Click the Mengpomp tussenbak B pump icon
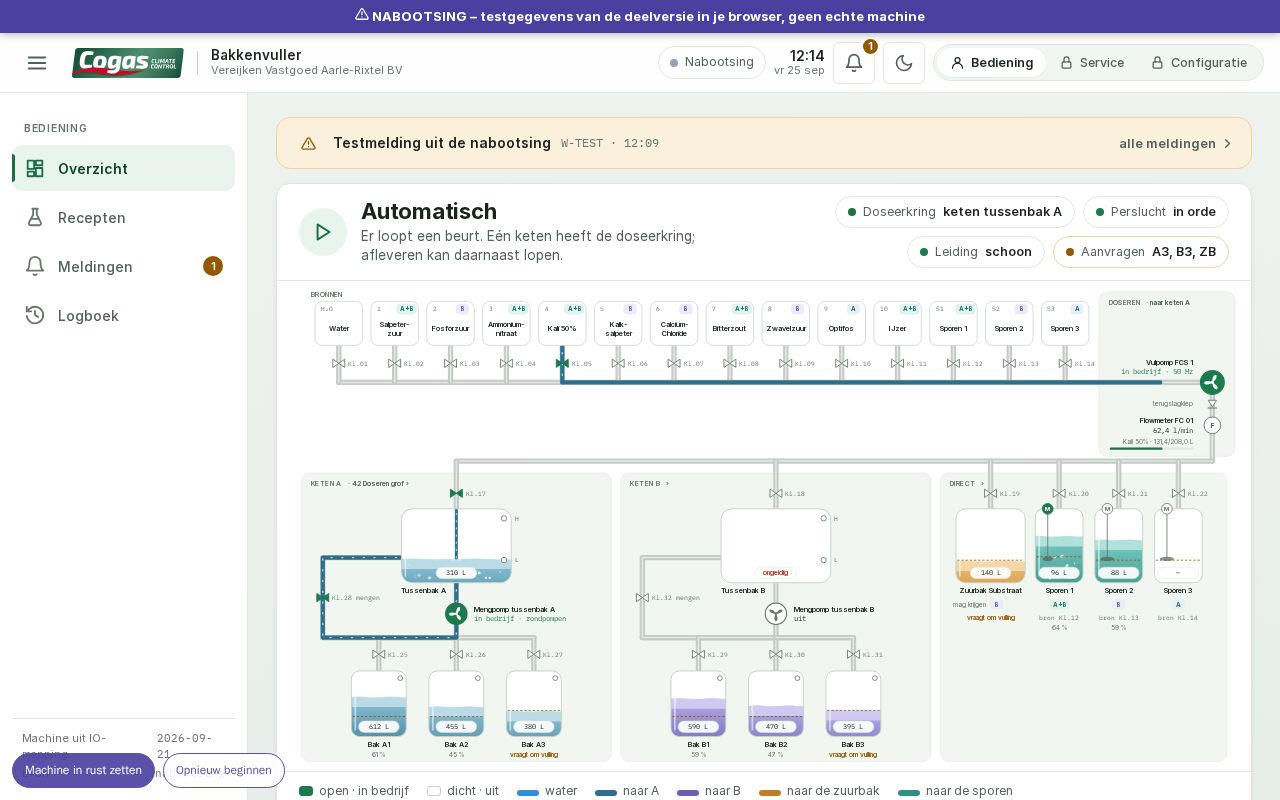This screenshot has width=1280, height=800. coord(776,614)
